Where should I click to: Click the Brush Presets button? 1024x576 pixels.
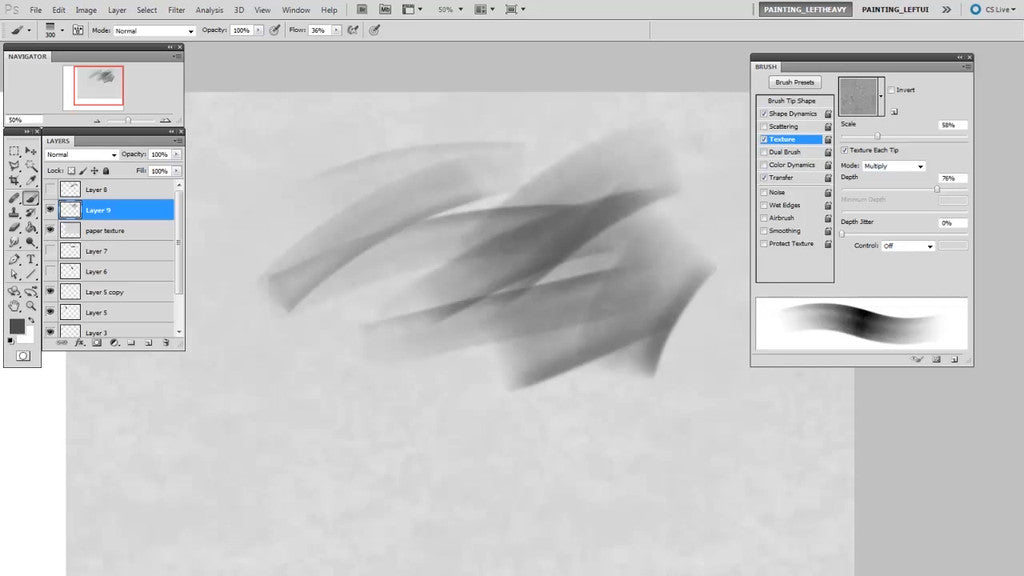(795, 81)
